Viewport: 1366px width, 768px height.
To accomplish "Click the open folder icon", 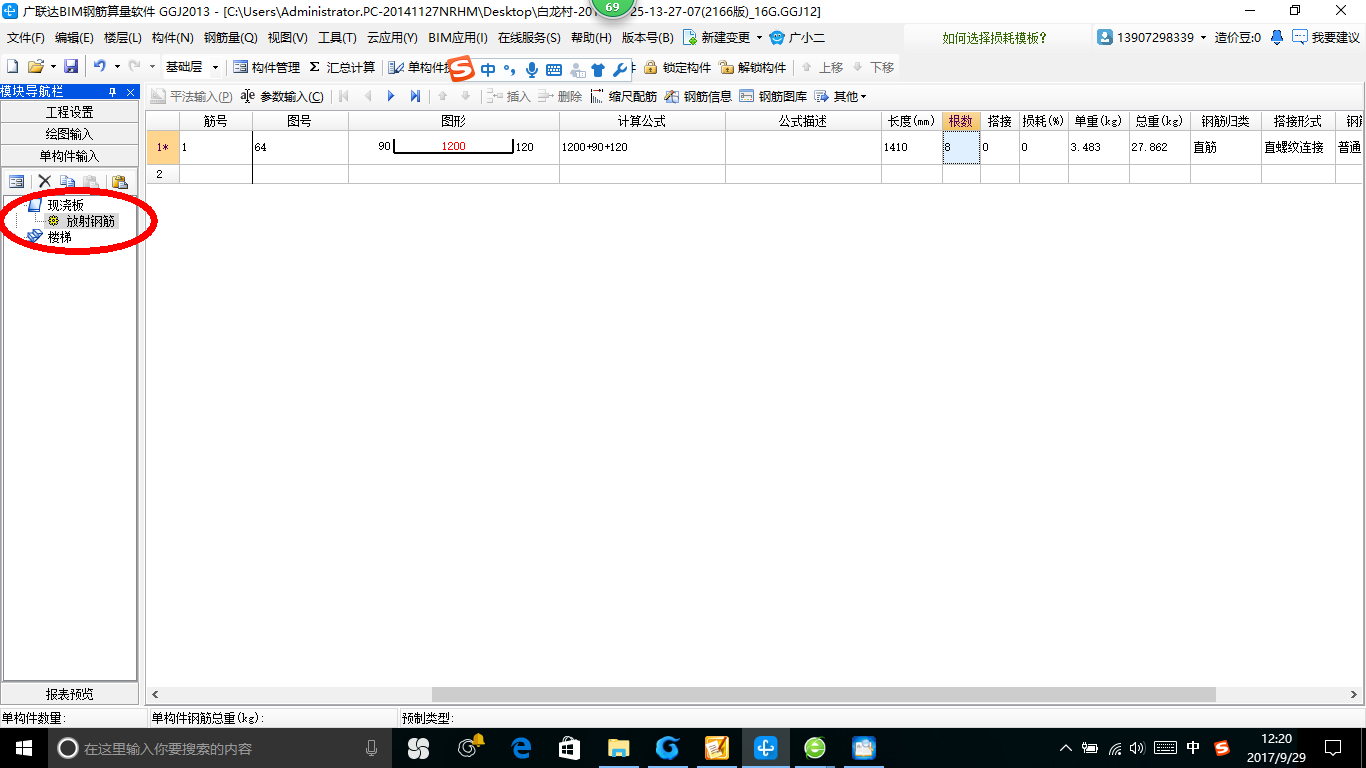I will pos(35,67).
